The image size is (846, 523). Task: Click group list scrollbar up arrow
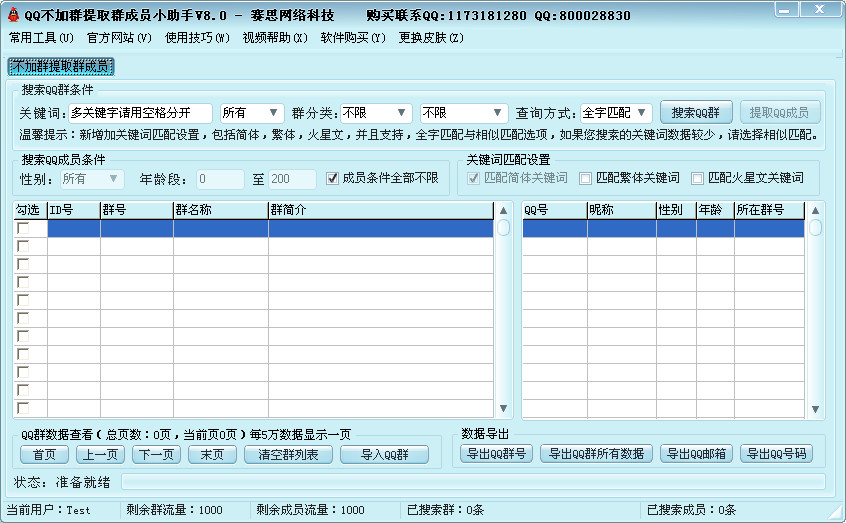coord(503,210)
